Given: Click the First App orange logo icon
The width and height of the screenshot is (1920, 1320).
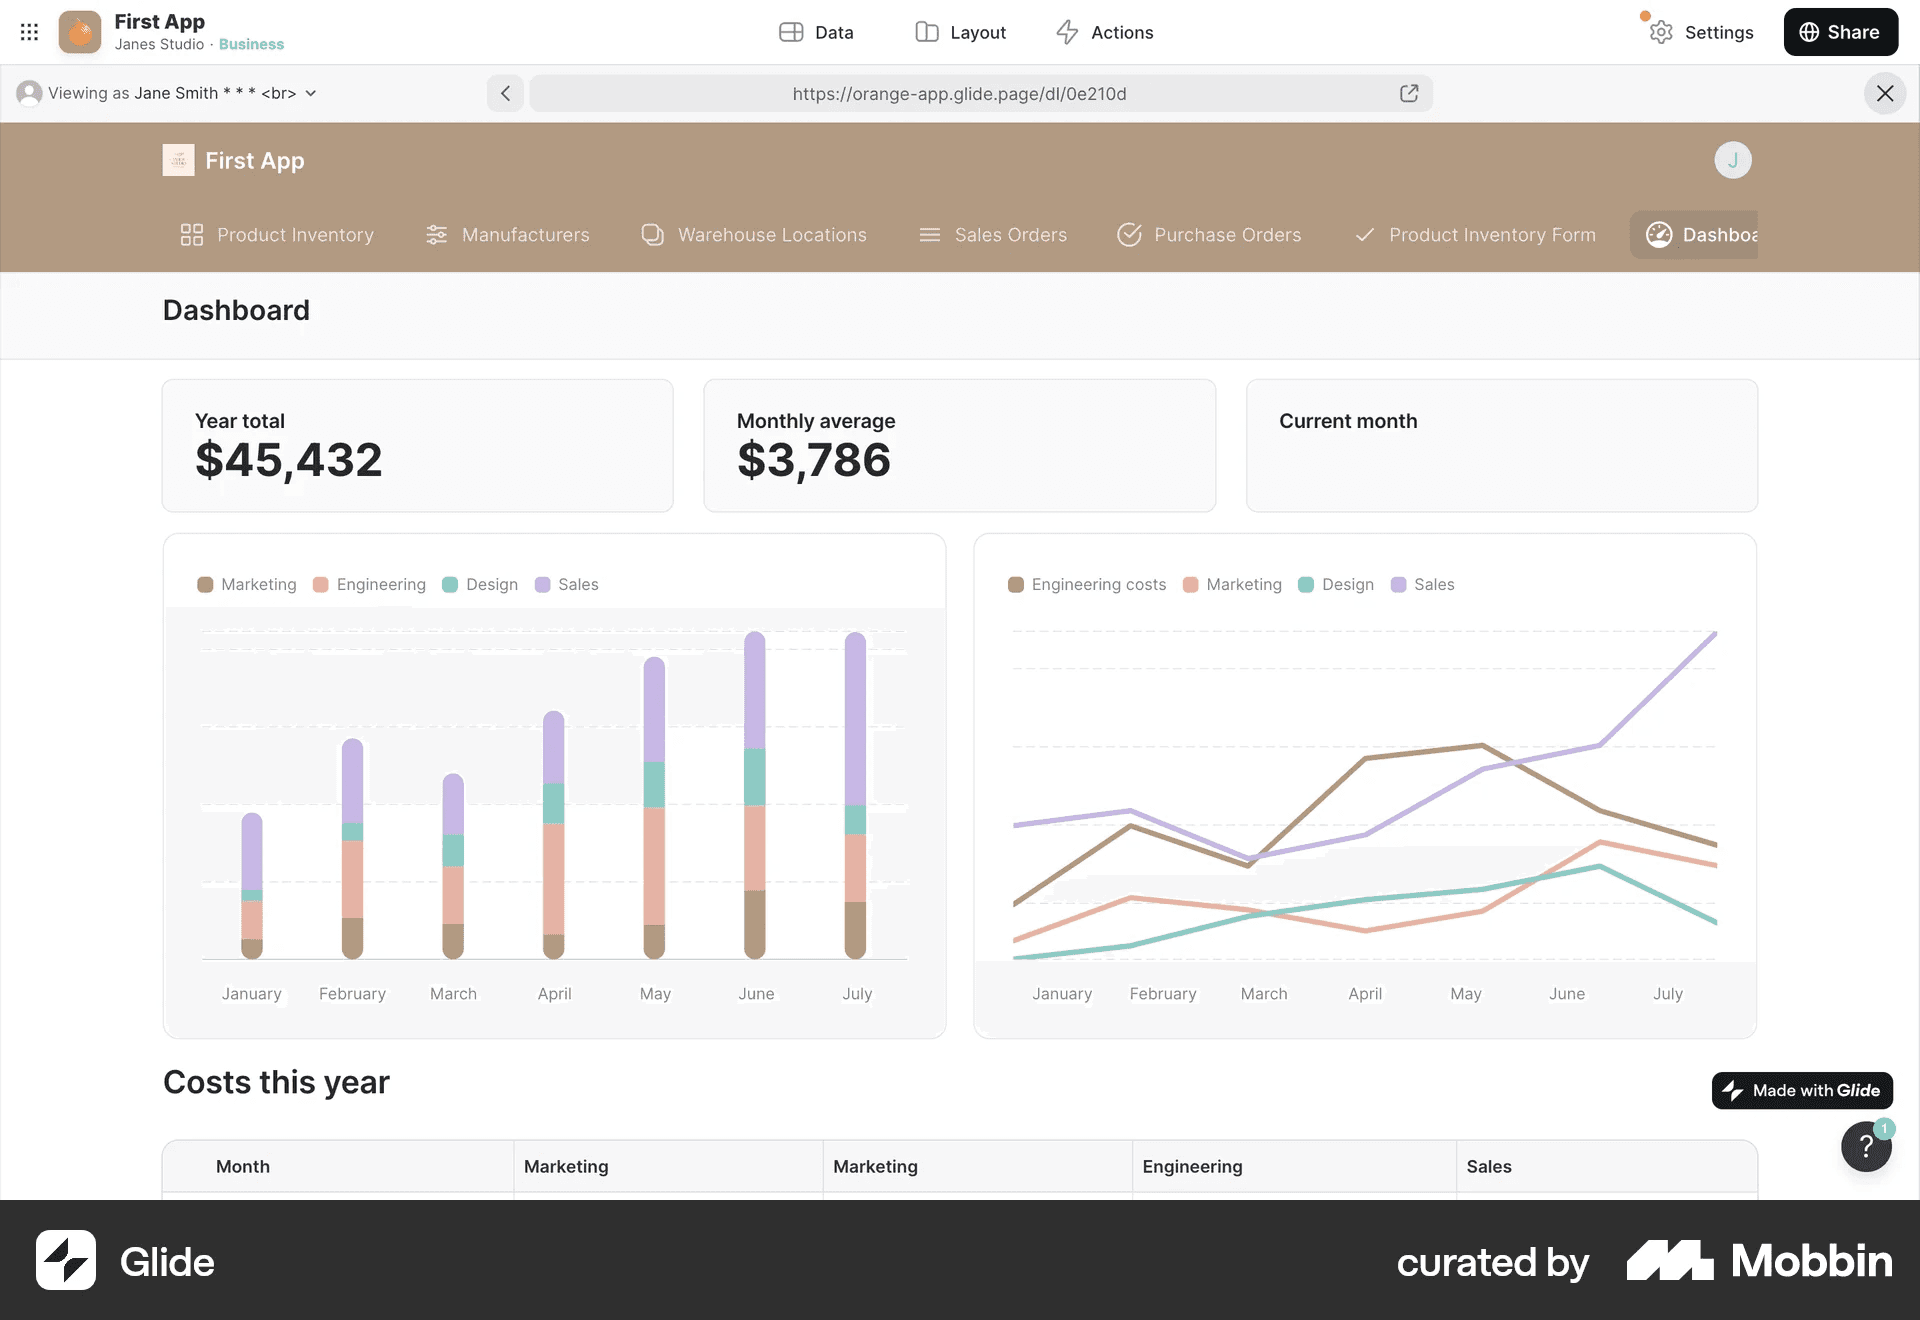Looking at the screenshot, I should (80, 32).
